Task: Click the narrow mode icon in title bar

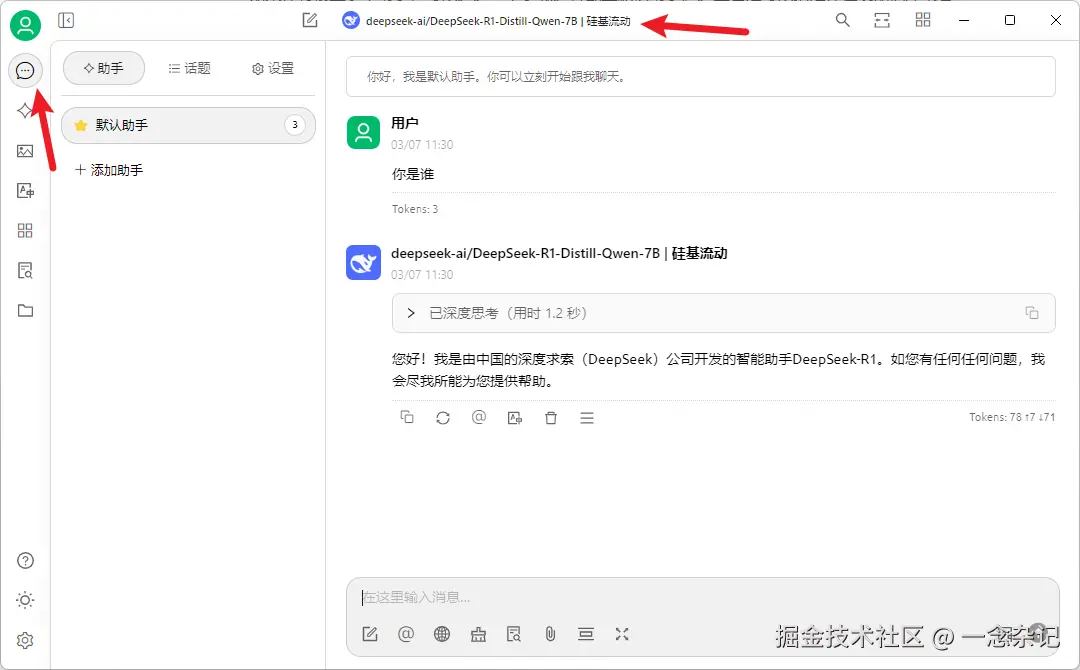Action: tap(882, 21)
